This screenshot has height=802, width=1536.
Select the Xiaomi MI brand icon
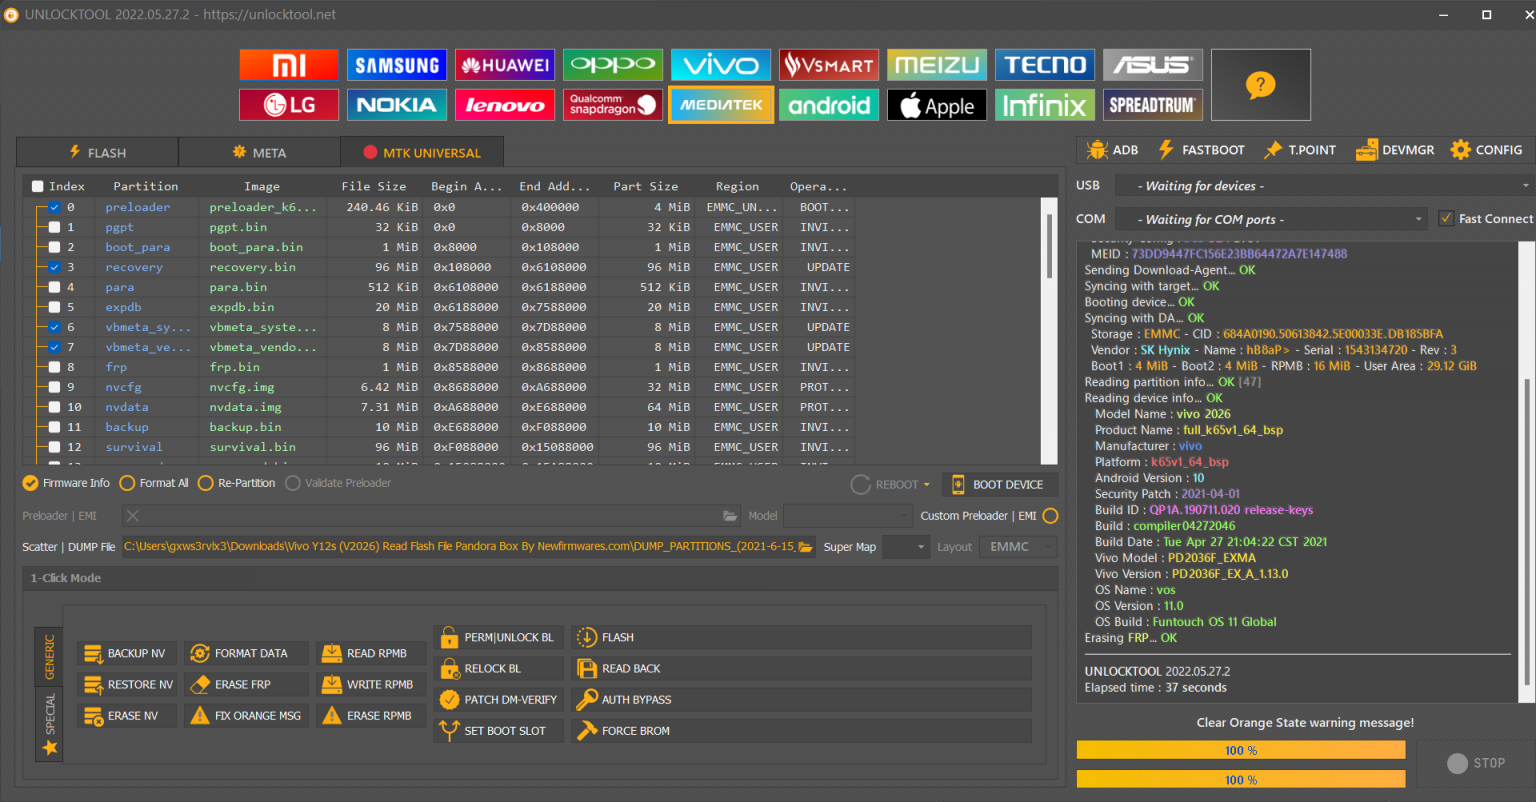click(x=289, y=65)
